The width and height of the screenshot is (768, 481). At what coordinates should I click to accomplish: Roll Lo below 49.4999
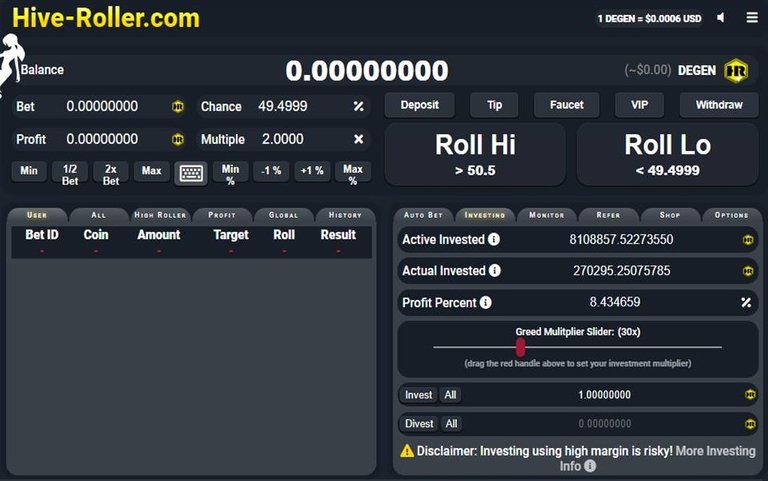click(x=668, y=155)
